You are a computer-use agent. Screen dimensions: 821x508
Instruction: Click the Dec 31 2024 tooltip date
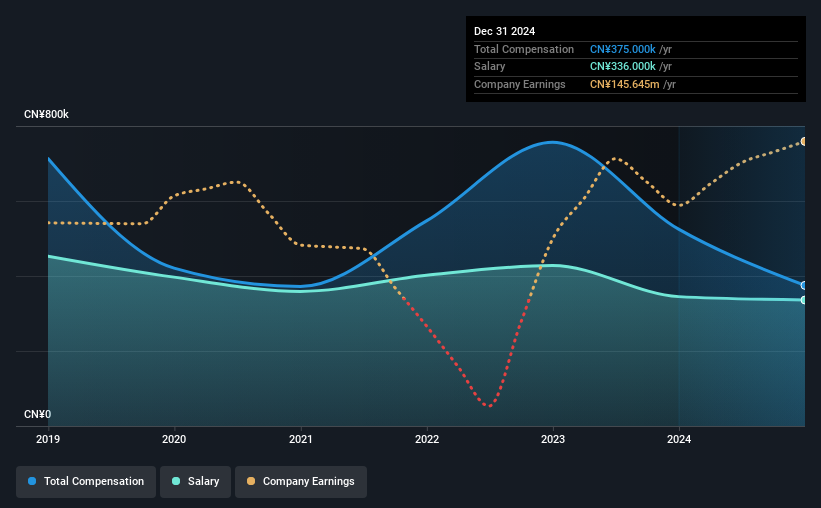(504, 31)
